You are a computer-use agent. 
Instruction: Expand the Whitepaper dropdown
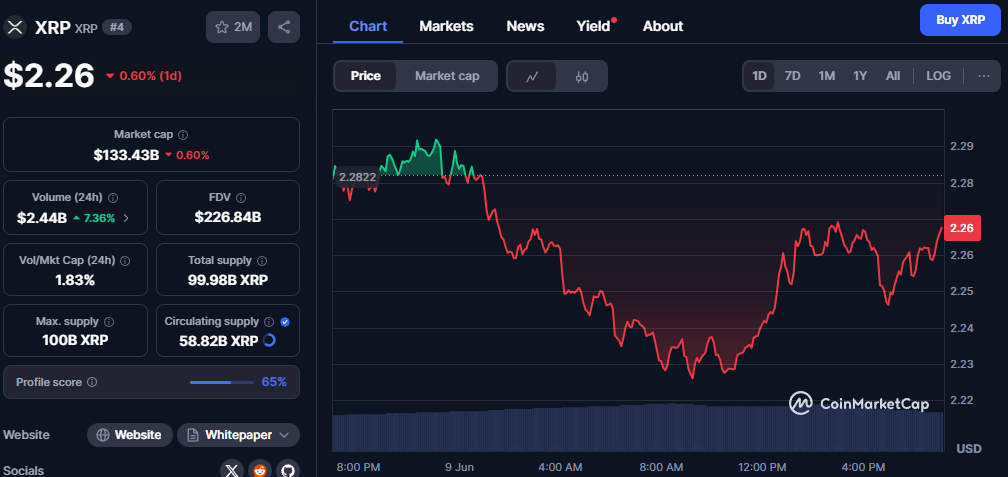pos(238,435)
